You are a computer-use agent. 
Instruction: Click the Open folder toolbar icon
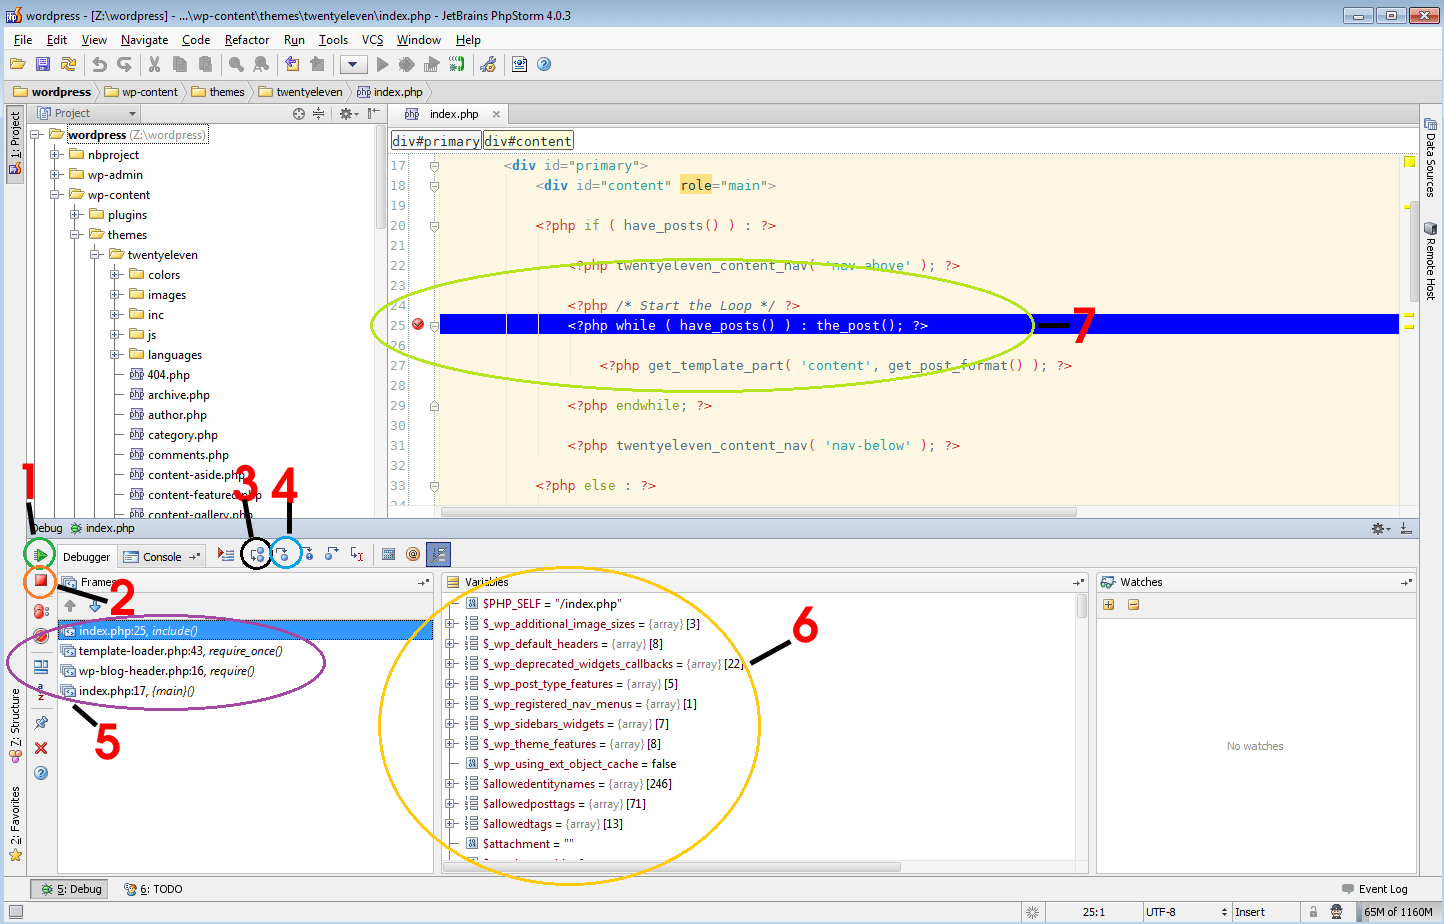(17, 64)
